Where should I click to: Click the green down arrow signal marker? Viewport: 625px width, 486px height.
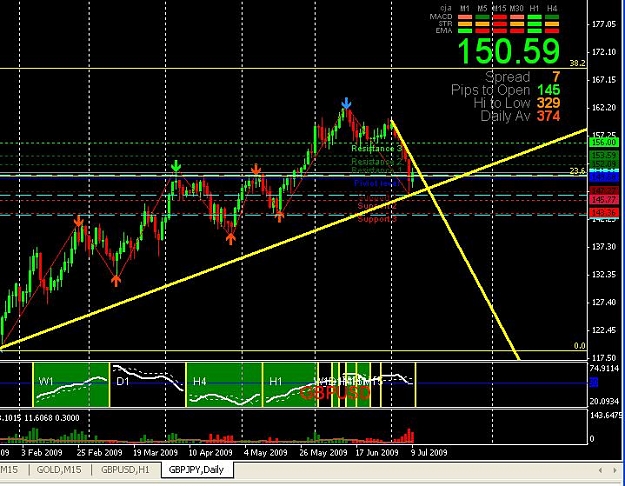(175, 165)
